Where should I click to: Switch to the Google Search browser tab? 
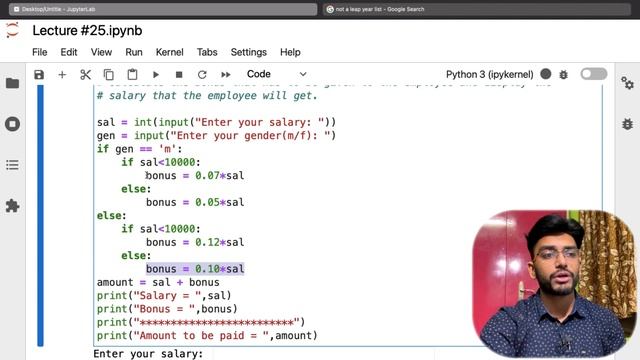coord(477,9)
